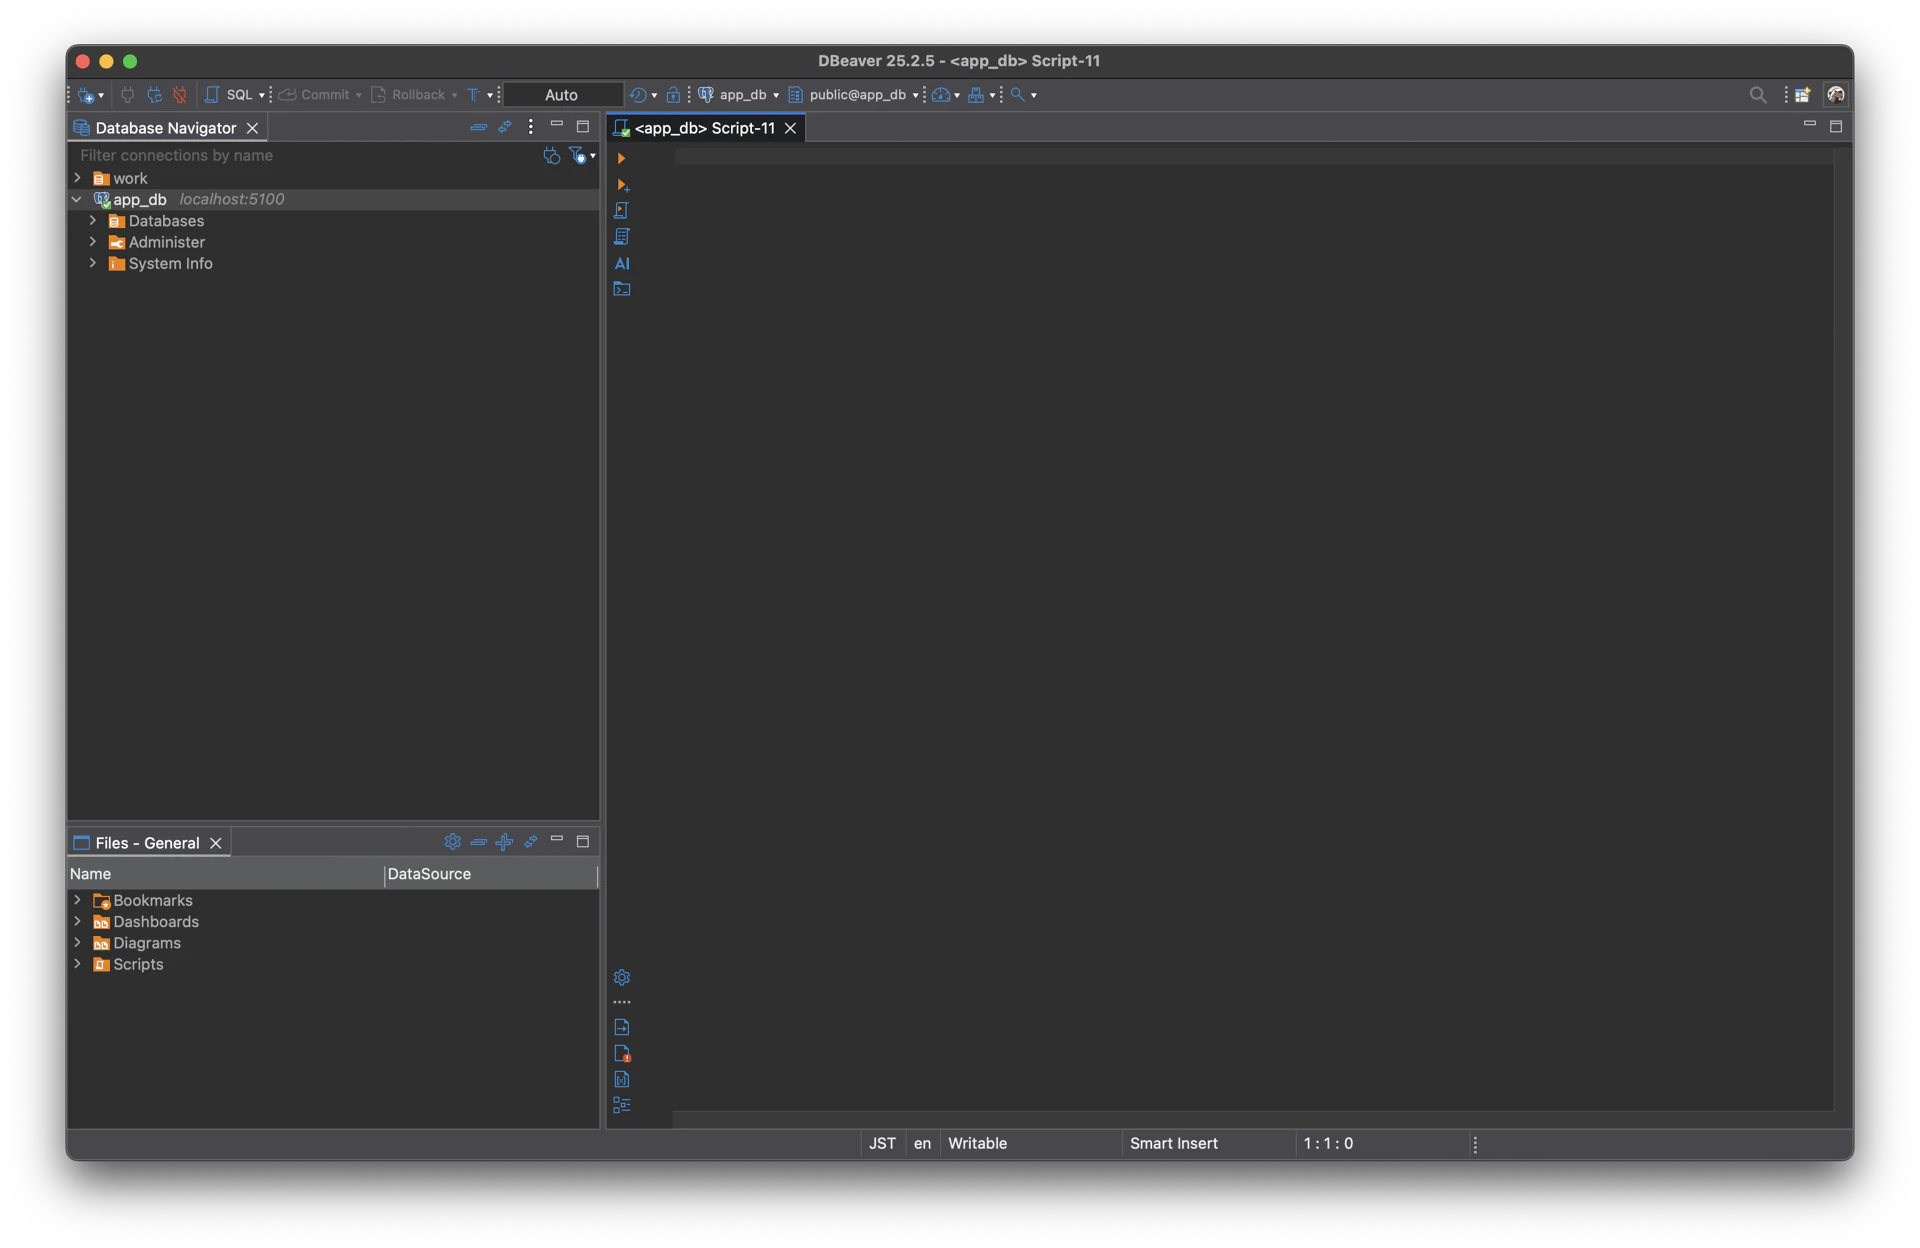The image size is (1920, 1248).
Task: Click the Explain execution plan icon
Action: (621, 237)
